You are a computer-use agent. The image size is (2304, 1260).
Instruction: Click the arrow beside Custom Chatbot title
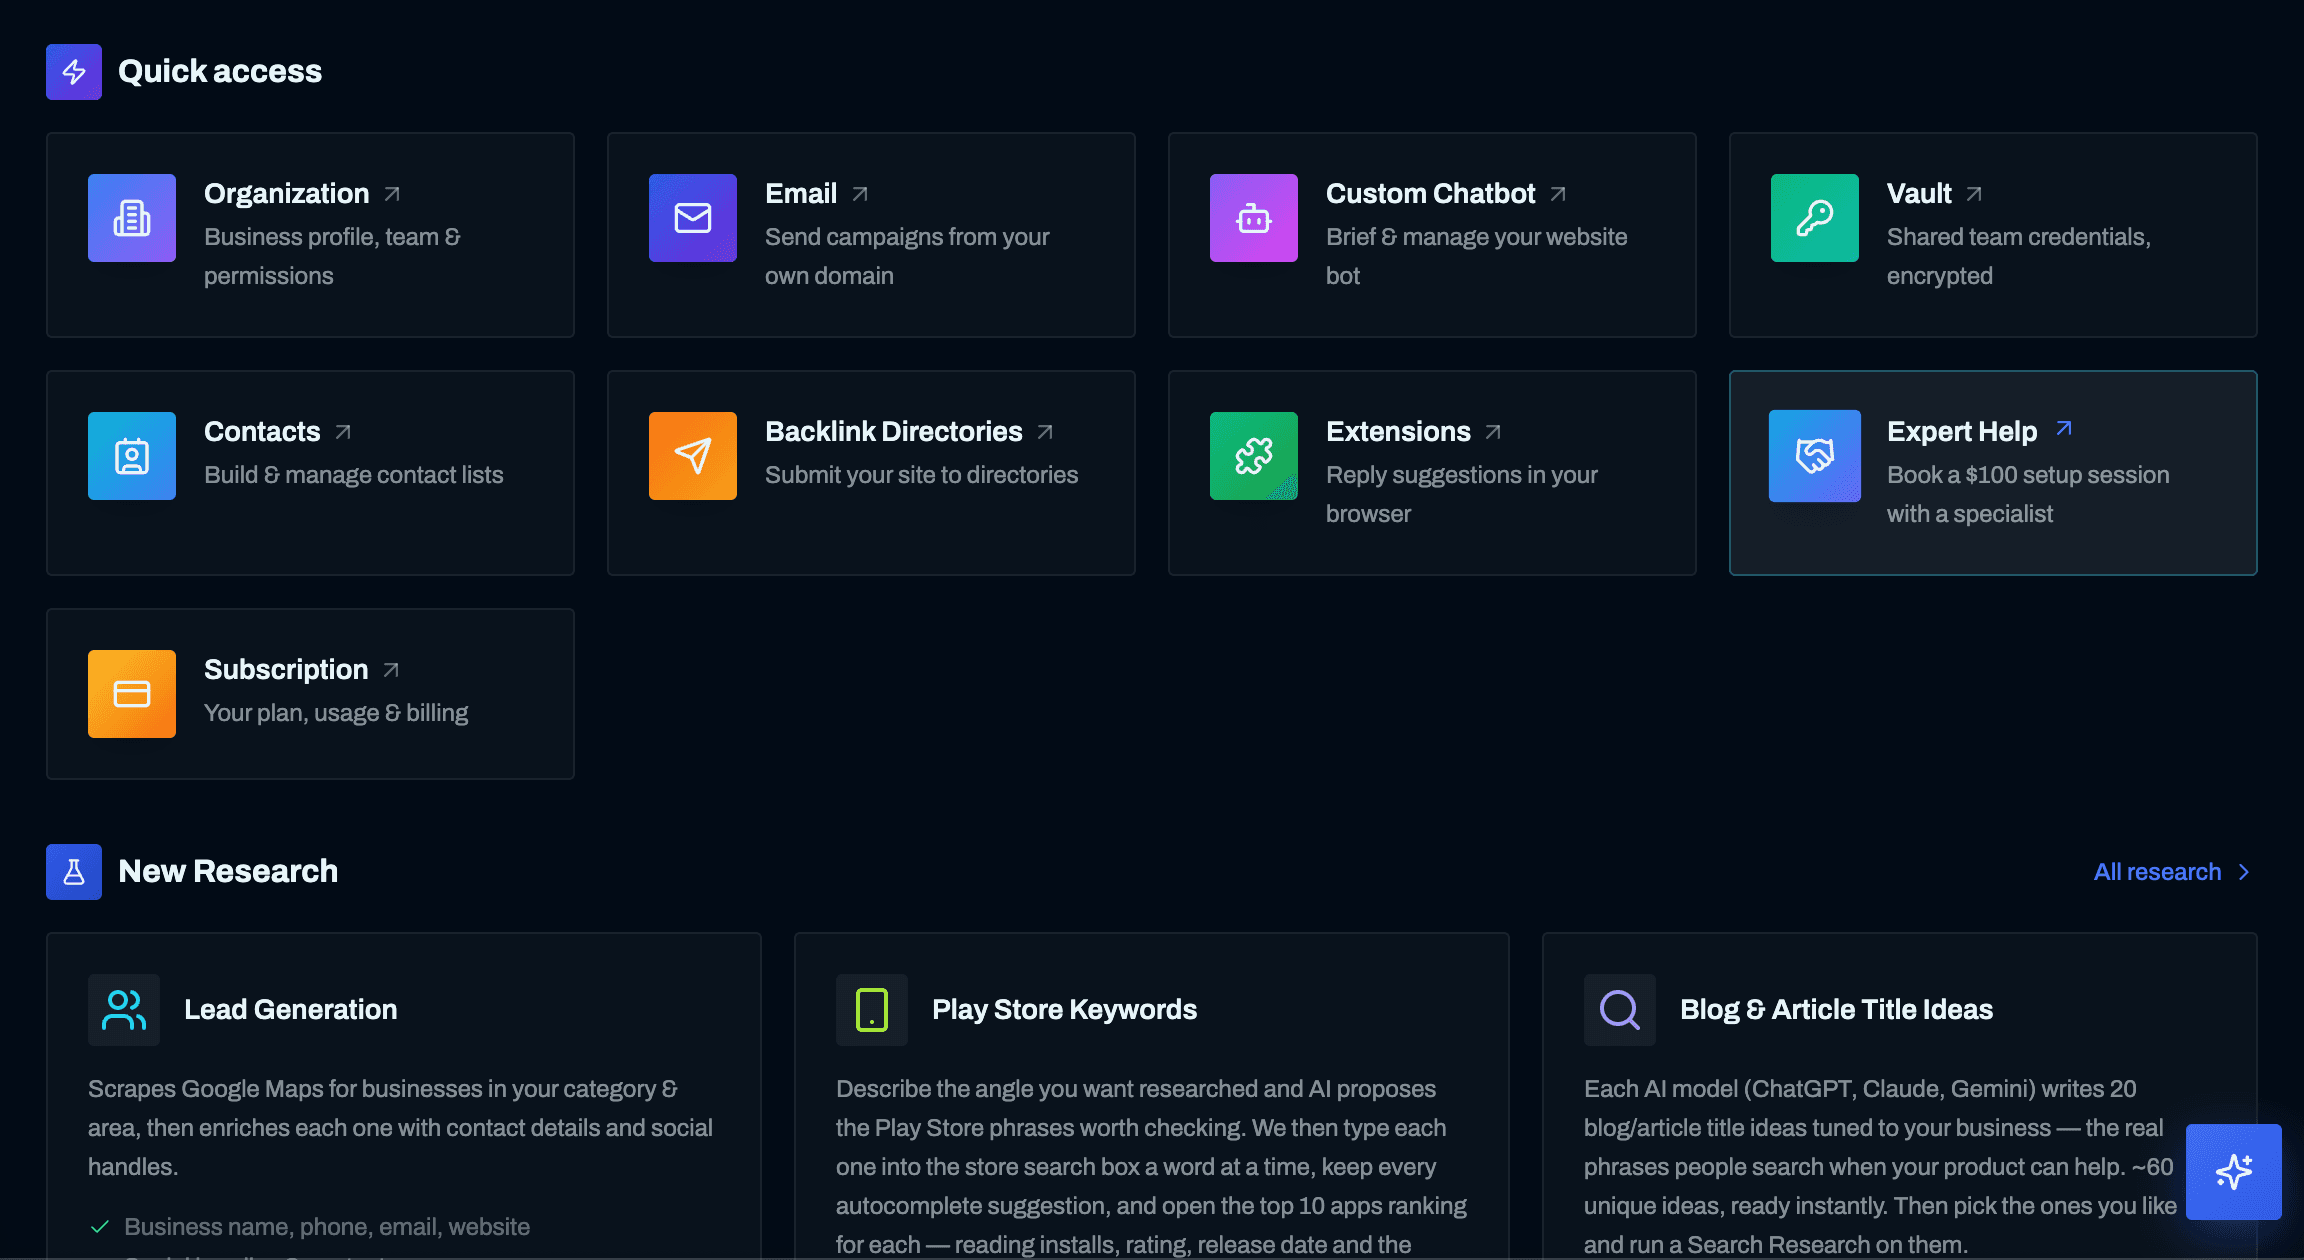1558,194
